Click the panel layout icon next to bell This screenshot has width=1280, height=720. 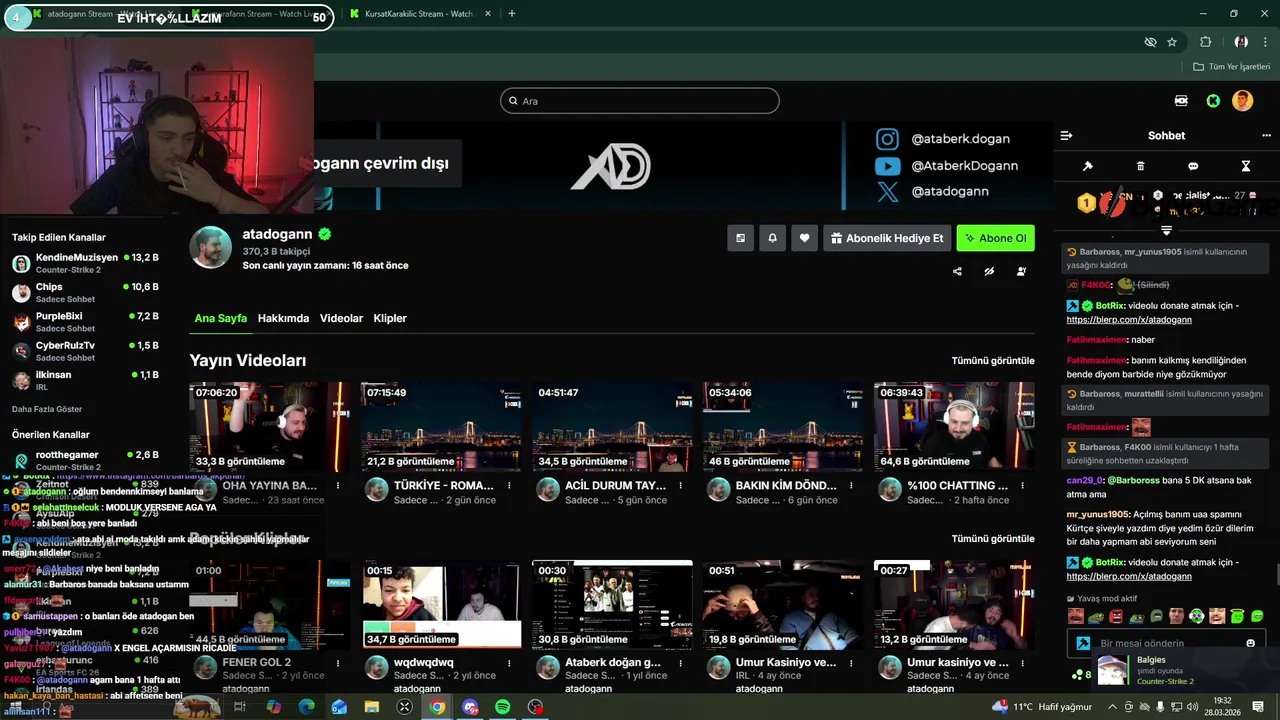coord(740,238)
